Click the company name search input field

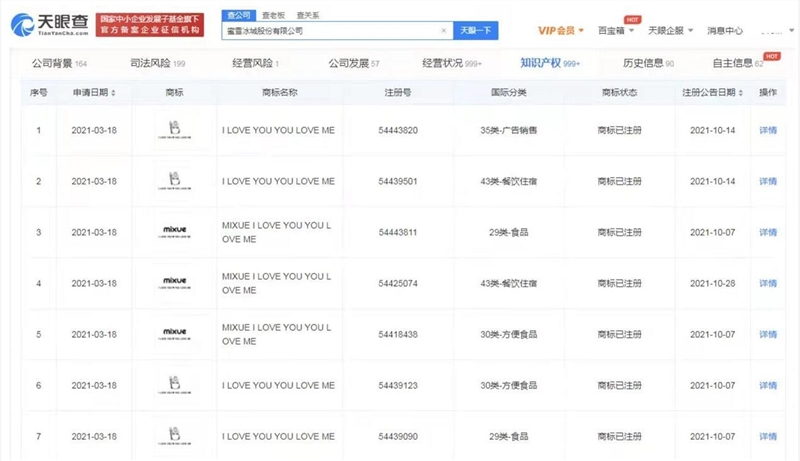click(330, 31)
